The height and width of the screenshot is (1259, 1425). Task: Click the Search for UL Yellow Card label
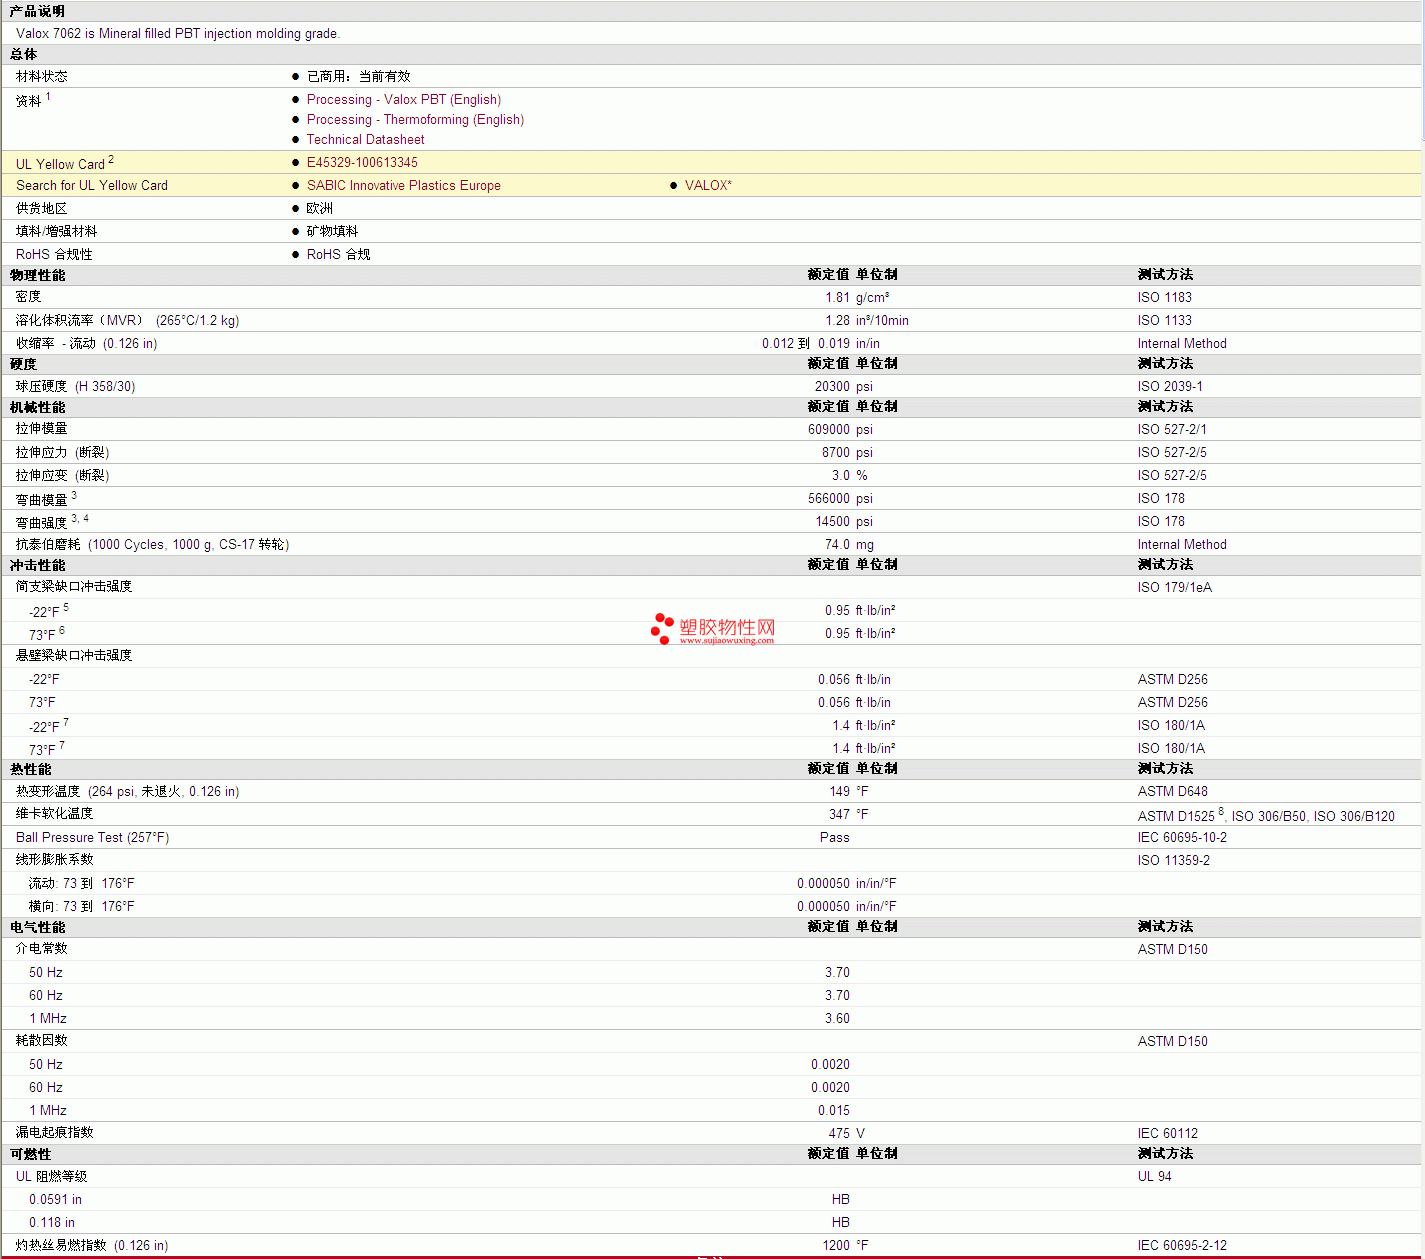pos(92,185)
